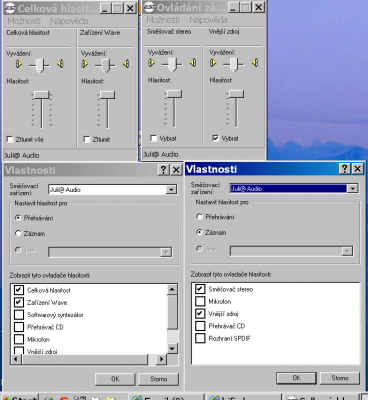Enable Přehrávač CD in left Vlastnosti list
This screenshot has width=368, height=400.
tap(19, 327)
